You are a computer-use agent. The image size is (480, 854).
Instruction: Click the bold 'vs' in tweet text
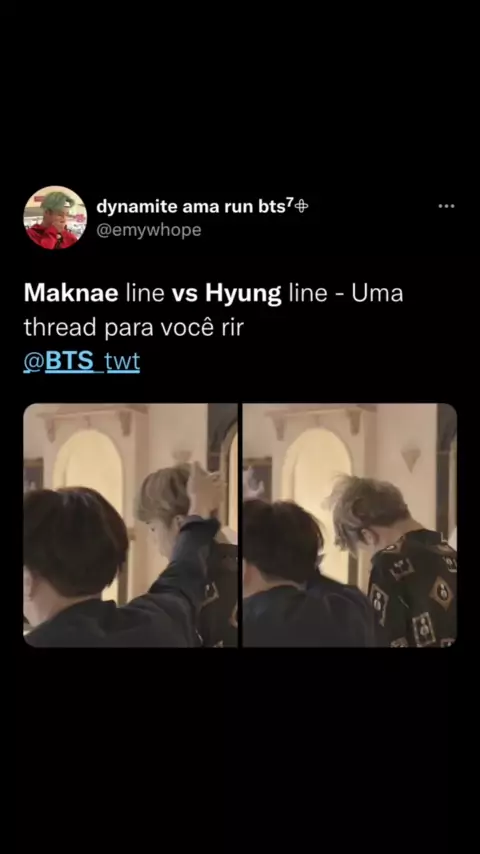click(184, 295)
